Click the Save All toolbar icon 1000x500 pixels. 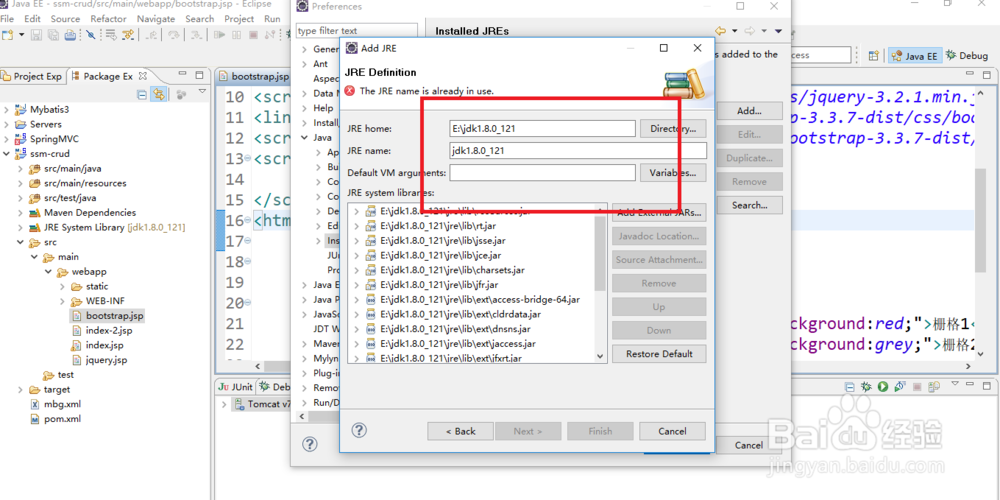point(54,34)
